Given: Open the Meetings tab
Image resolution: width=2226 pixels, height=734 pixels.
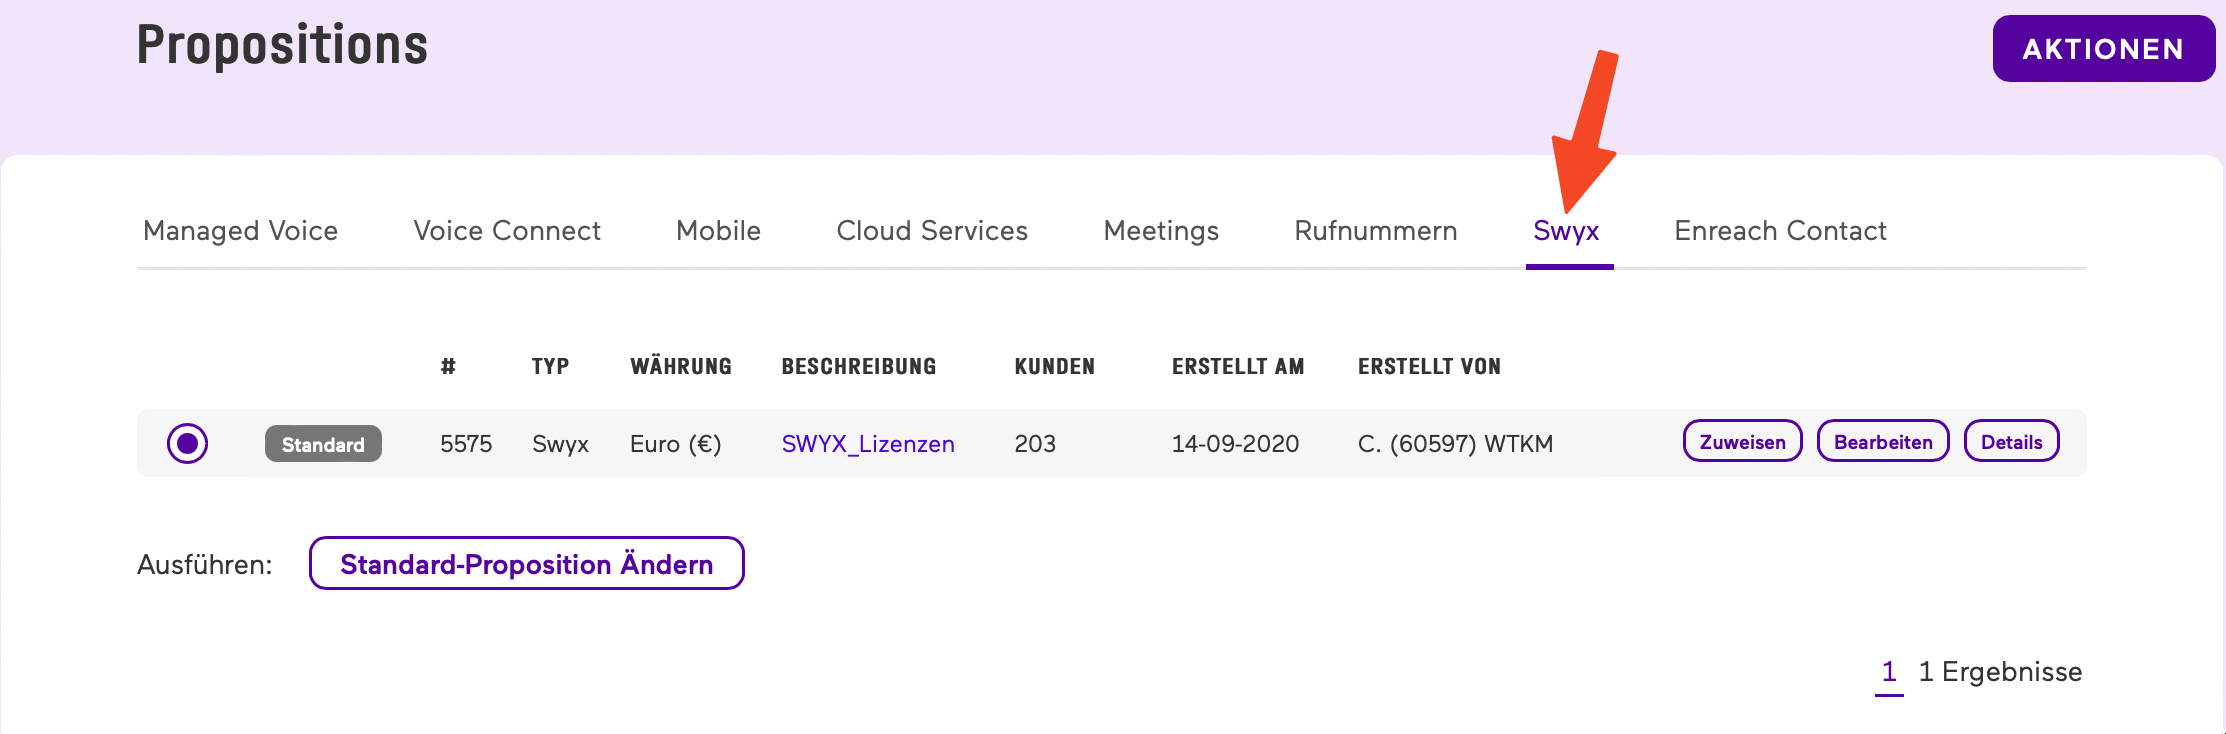Looking at the screenshot, I should (1161, 231).
